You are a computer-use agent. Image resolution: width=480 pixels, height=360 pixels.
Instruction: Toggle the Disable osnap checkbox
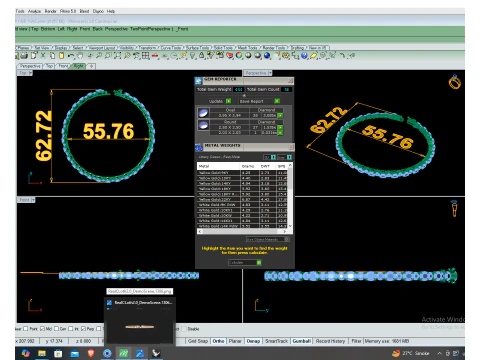coord(184,329)
